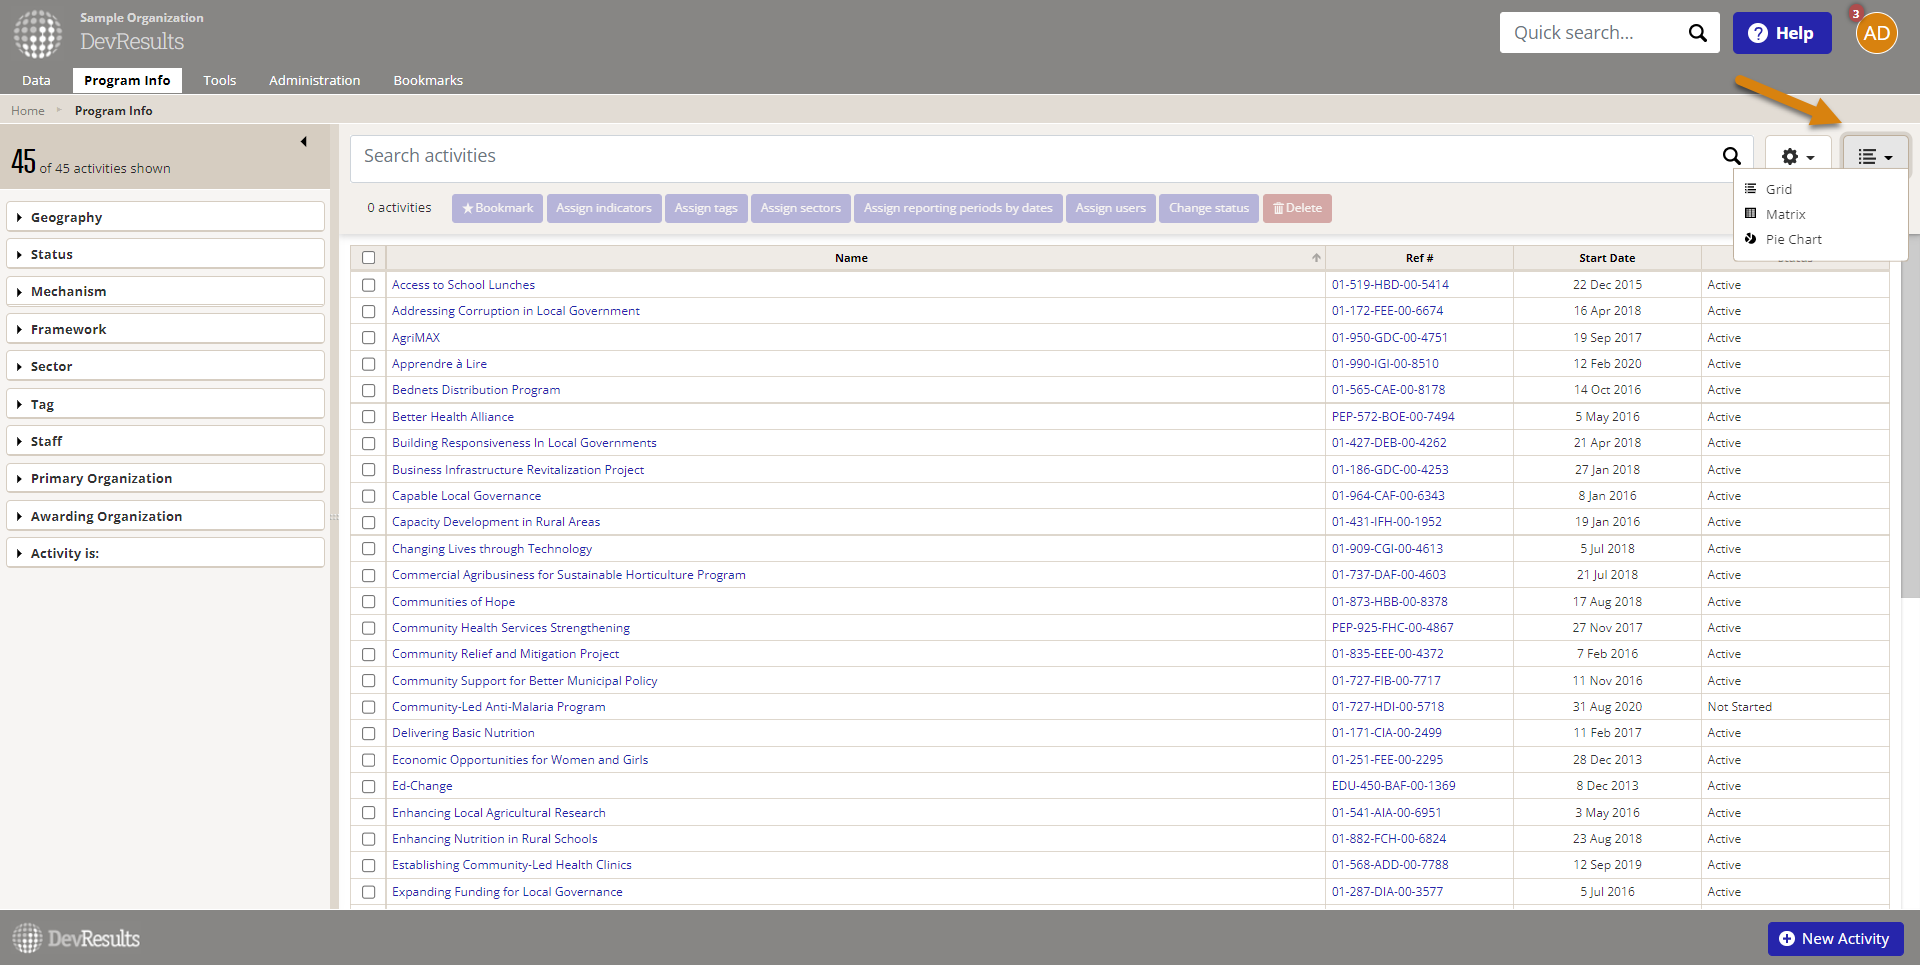
Task: Open the gear settings dropdown
Action: [x=1797, y=157]
